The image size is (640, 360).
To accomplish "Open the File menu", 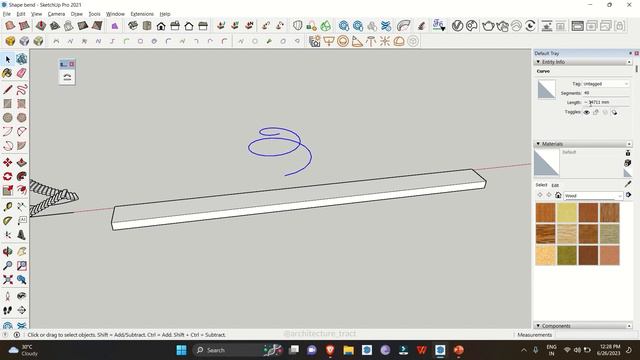I will click(x=7, y=14).
